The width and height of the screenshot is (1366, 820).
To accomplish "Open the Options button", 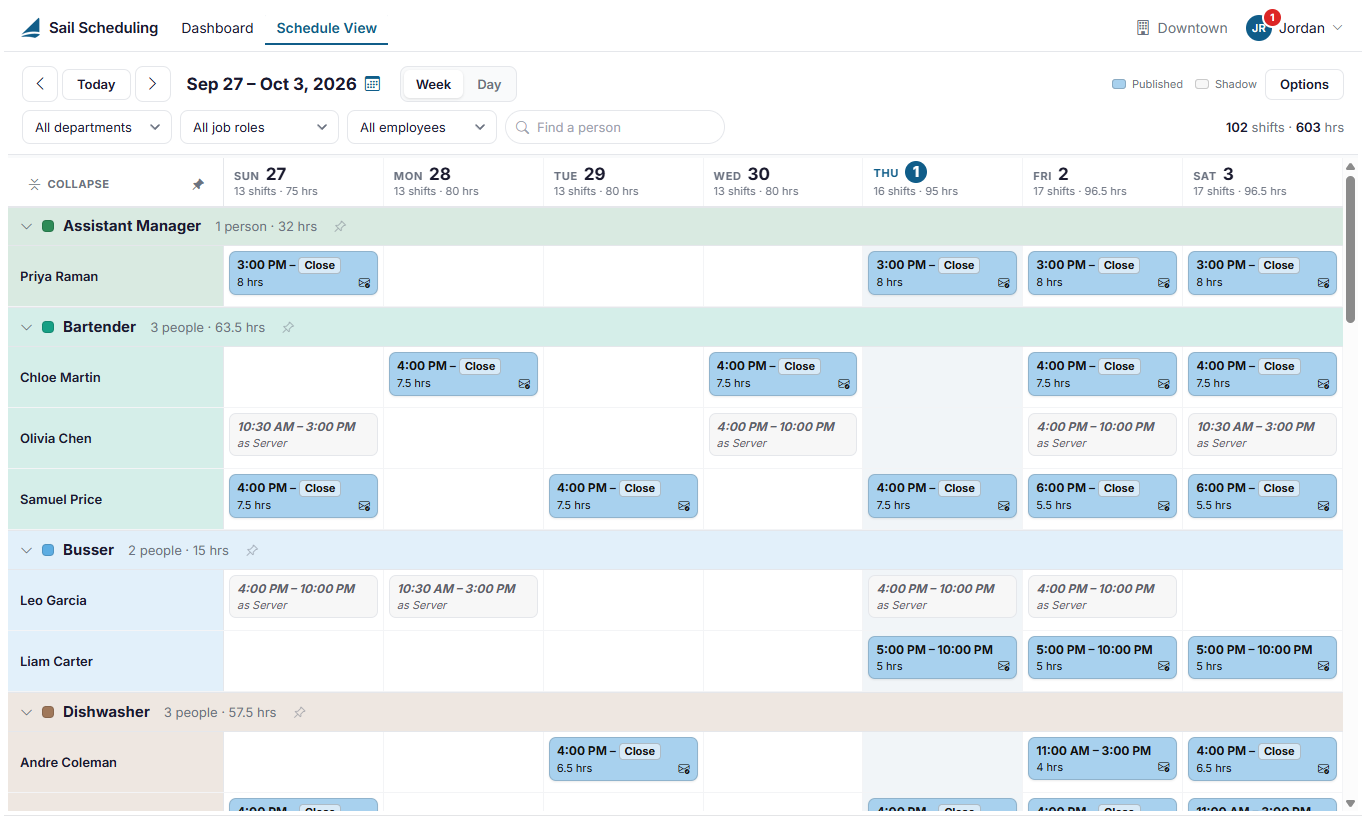I will click(1304, 84).
